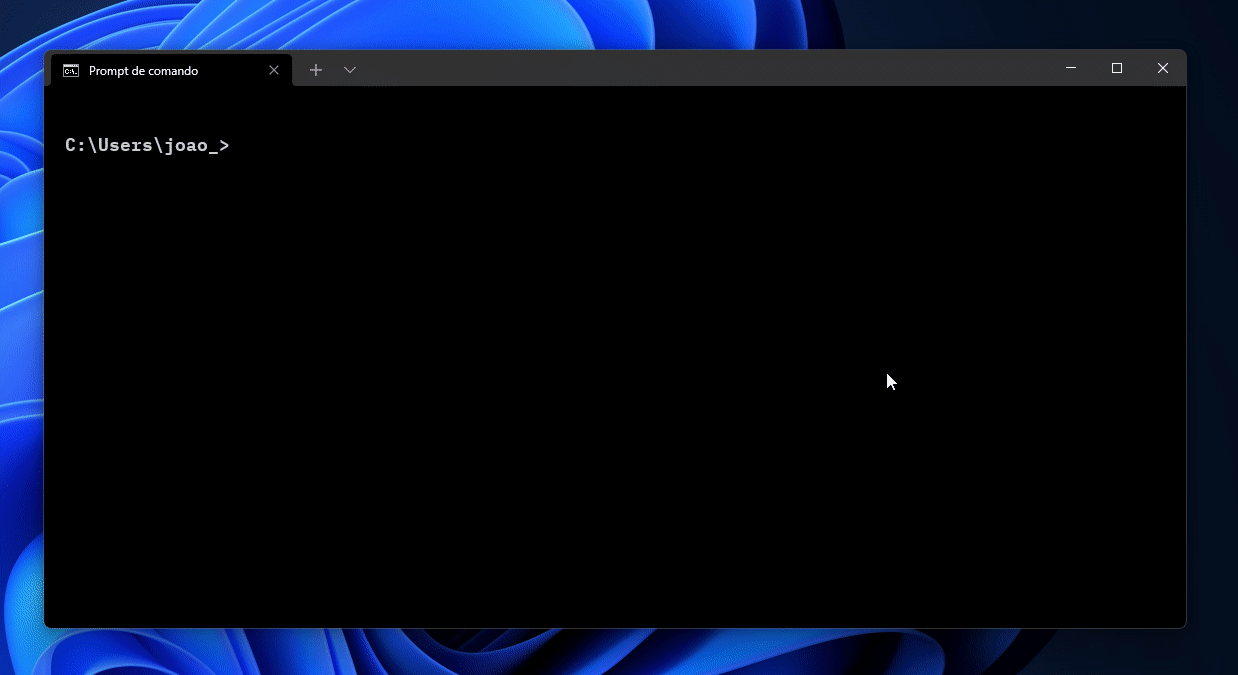Expand the new tab profile dropdown
The image size is (1238, 675).
click(350, 70)
